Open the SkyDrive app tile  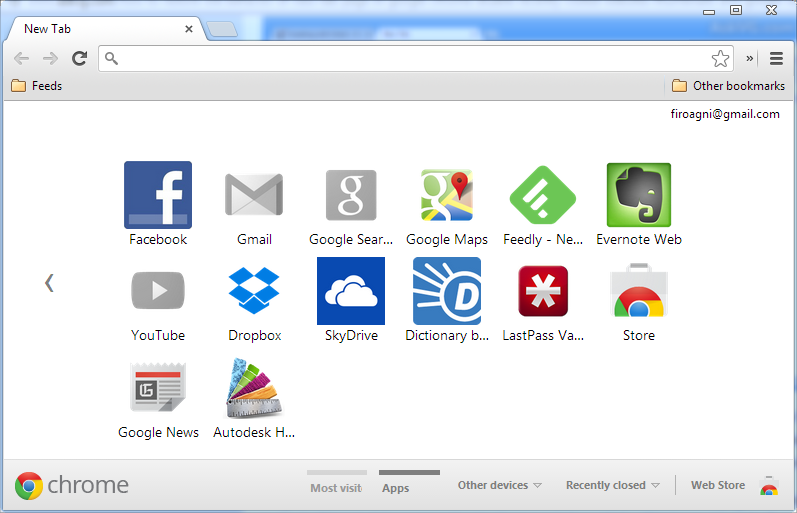pos(351,291)
